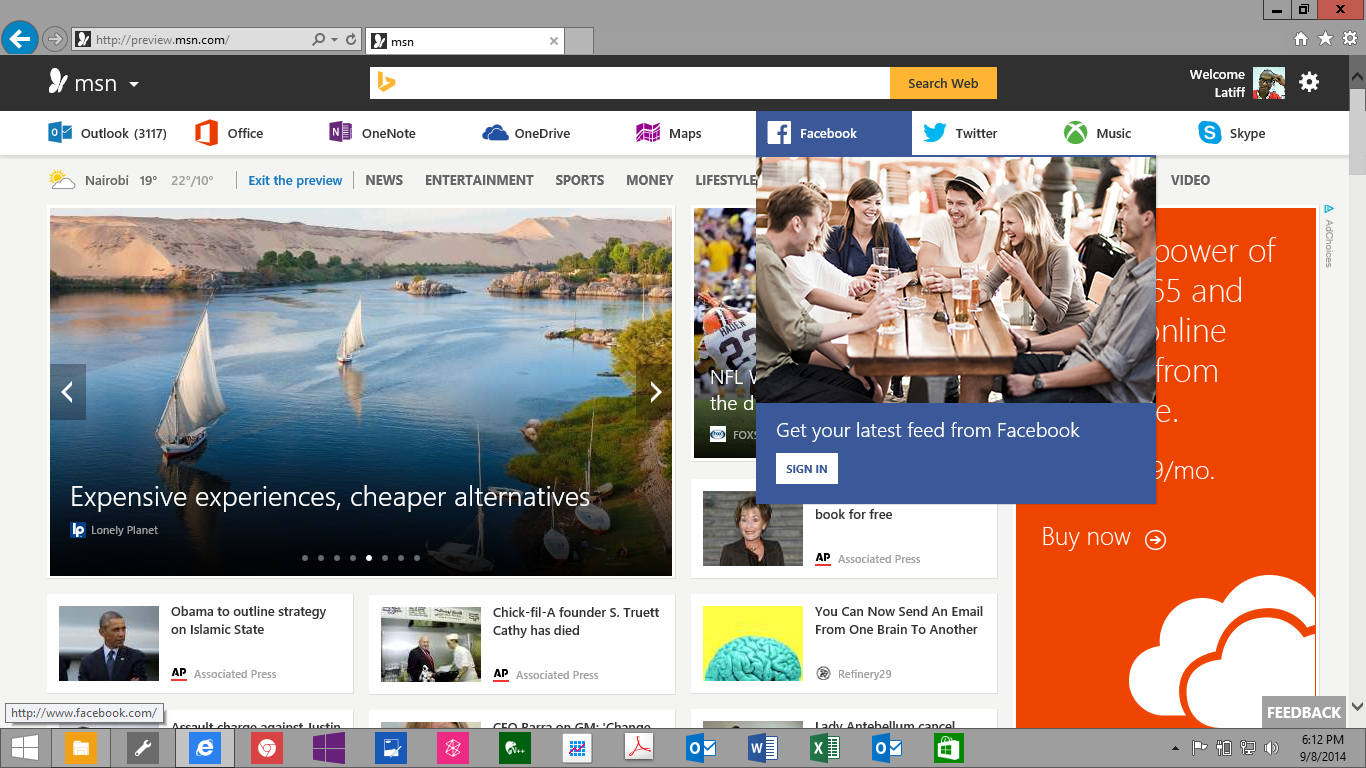Show next slide in the carousel

click(x=655, y=392)
